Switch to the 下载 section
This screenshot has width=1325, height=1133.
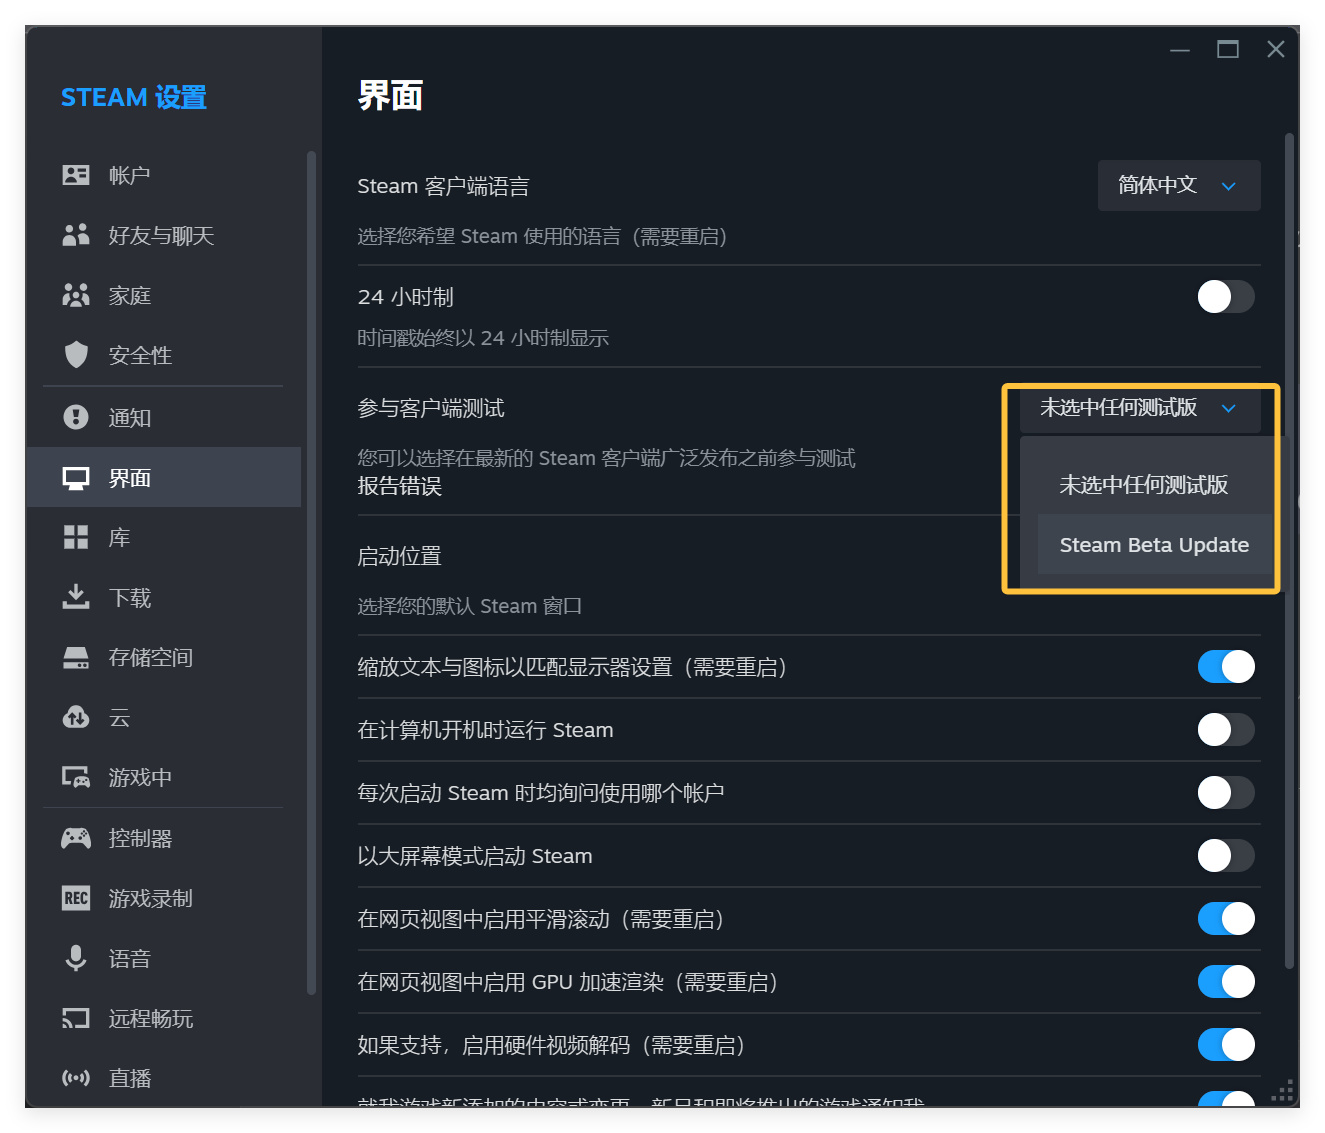click(163, 597)
